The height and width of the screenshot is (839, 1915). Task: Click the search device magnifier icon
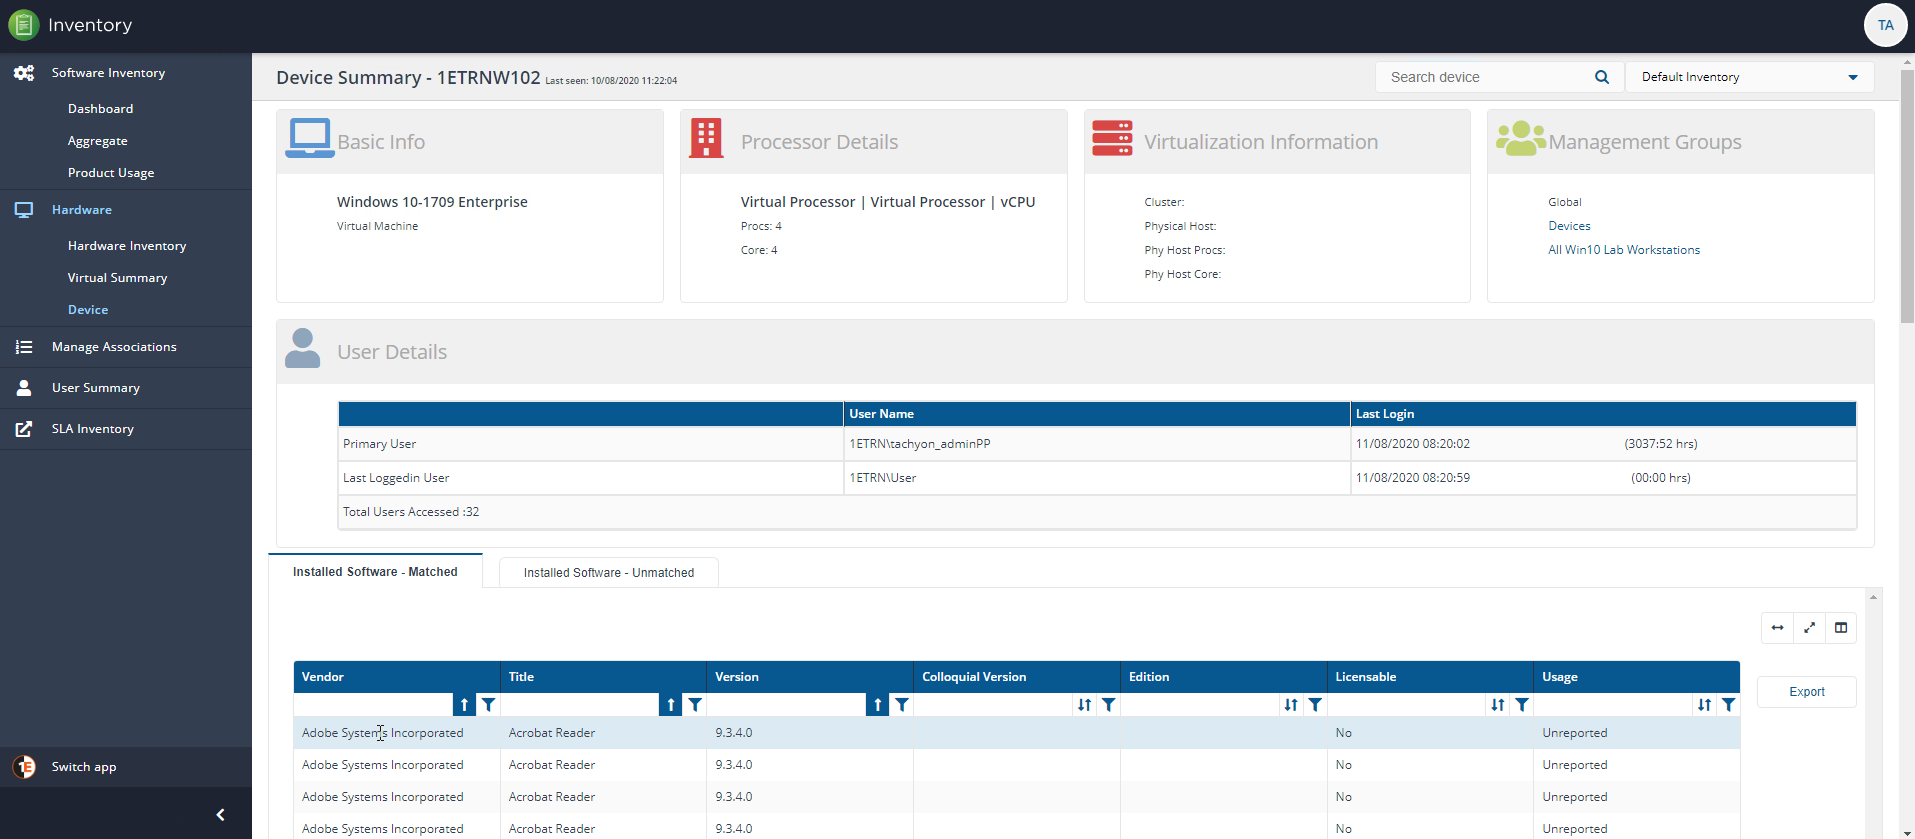1601,77
